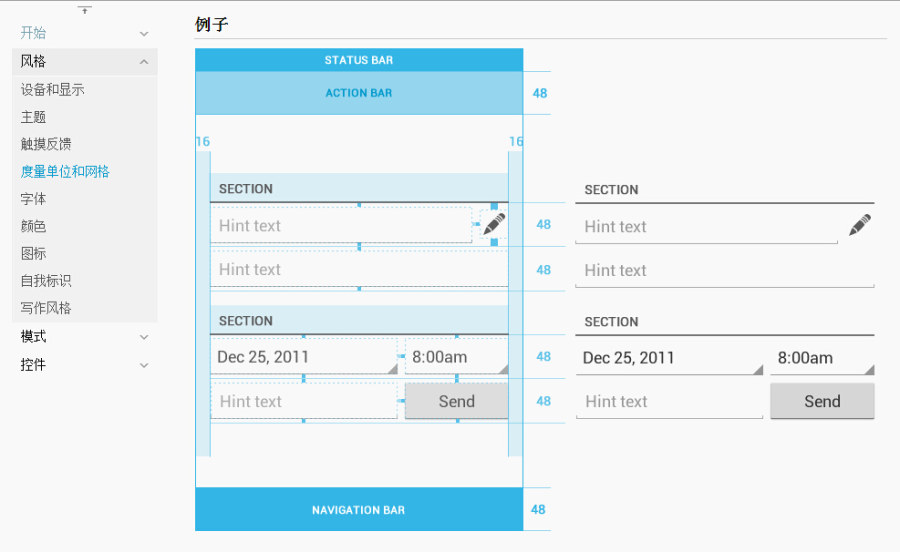This screenshot has height=552, width=900.
Task: Open the 设备和显示 page
Action: [x=52, y=90]
